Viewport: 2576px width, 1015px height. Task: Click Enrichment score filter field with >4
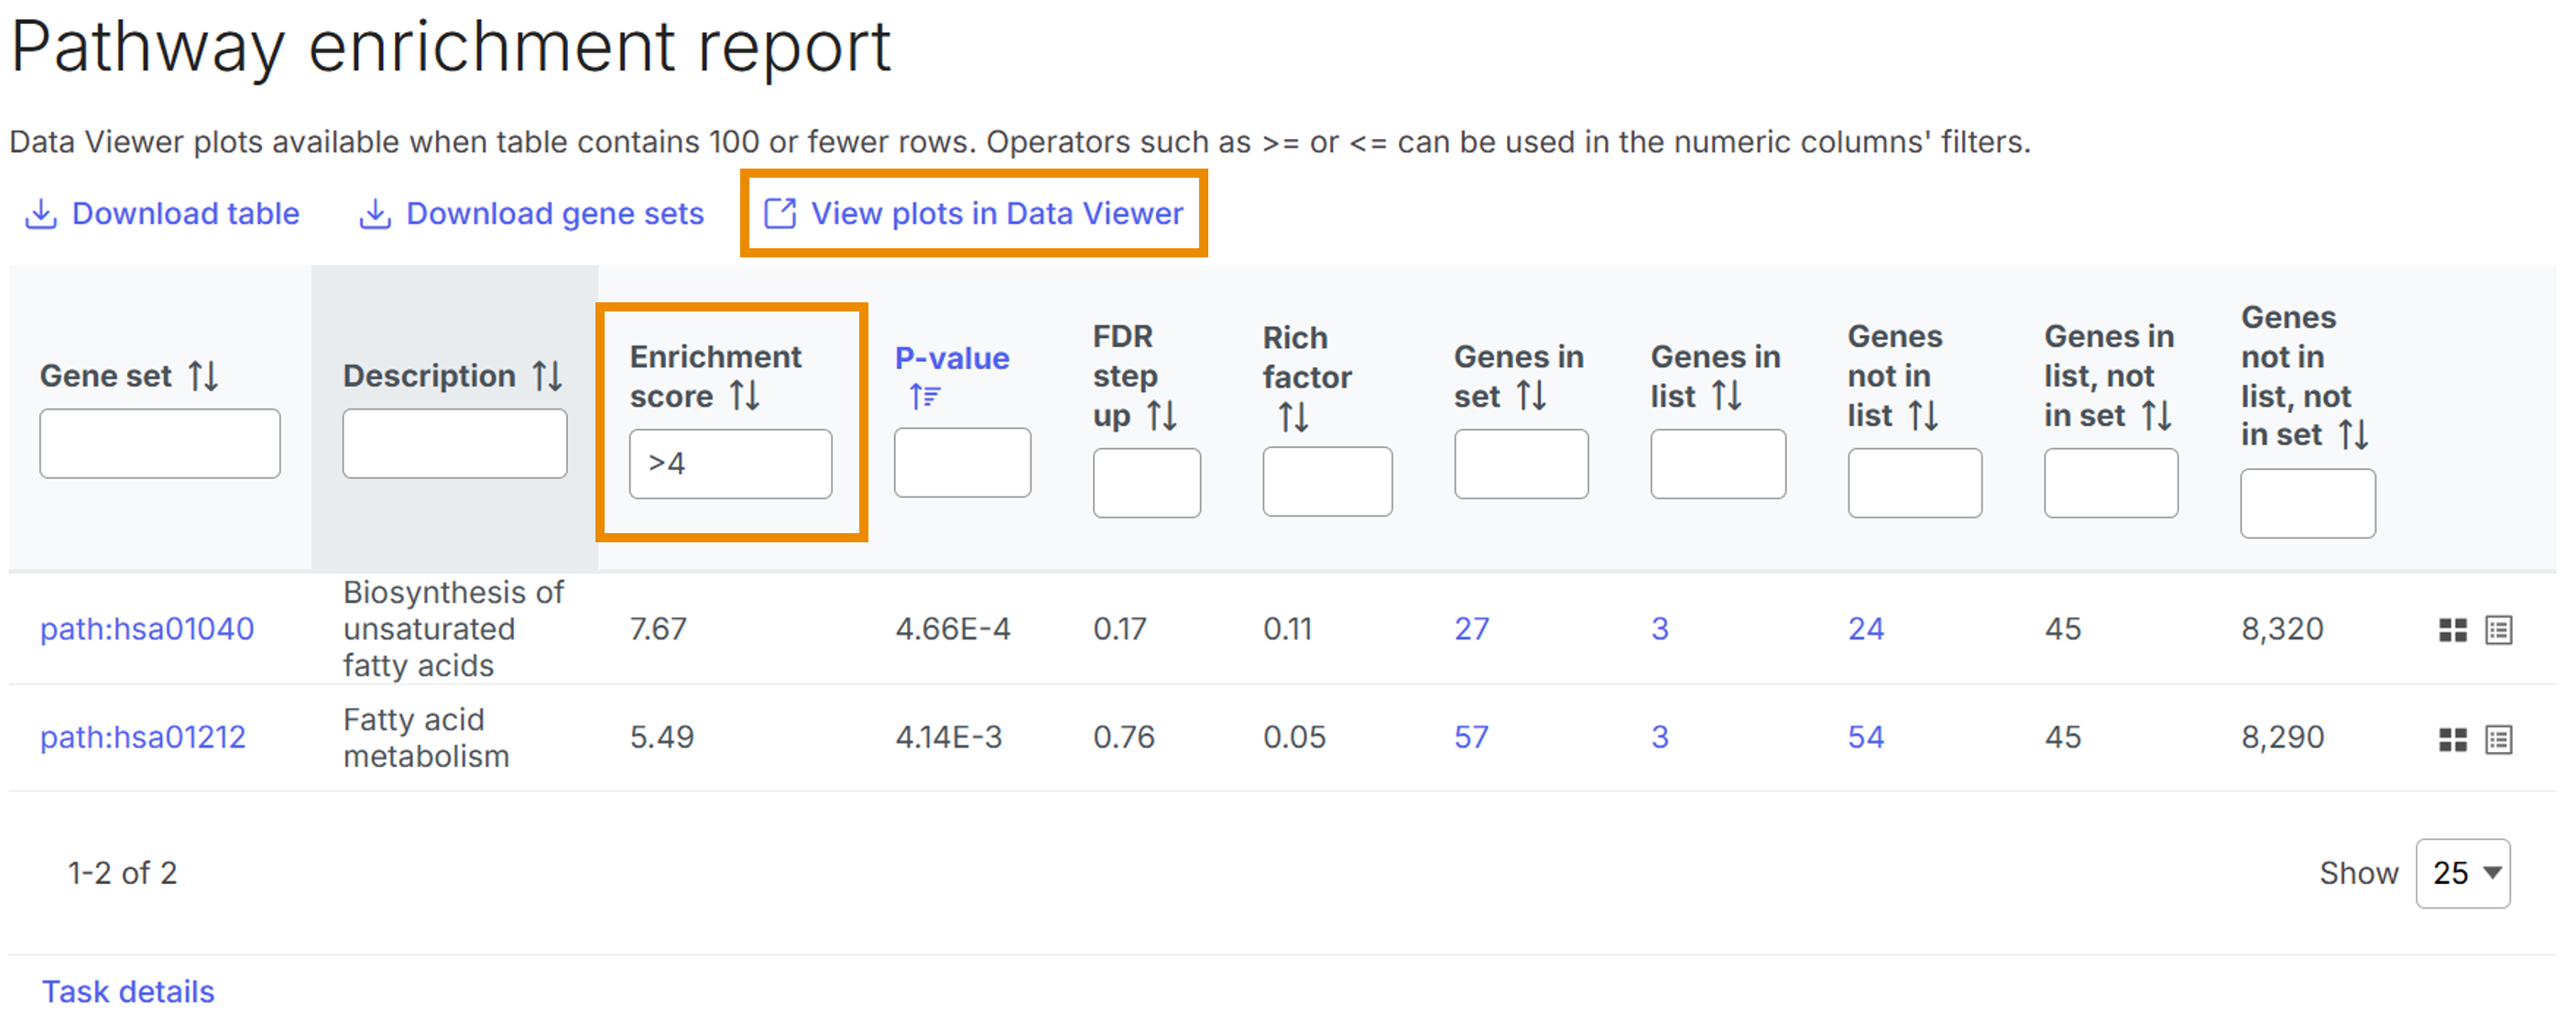tap(730, 464)
